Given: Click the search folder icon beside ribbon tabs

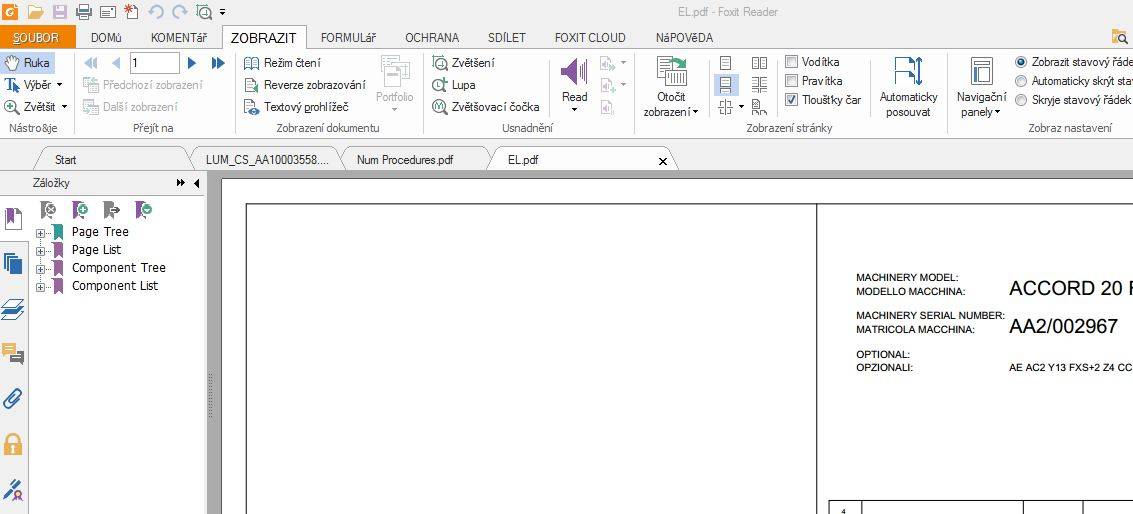Looking at the screenshot, I should [1119, 38].
